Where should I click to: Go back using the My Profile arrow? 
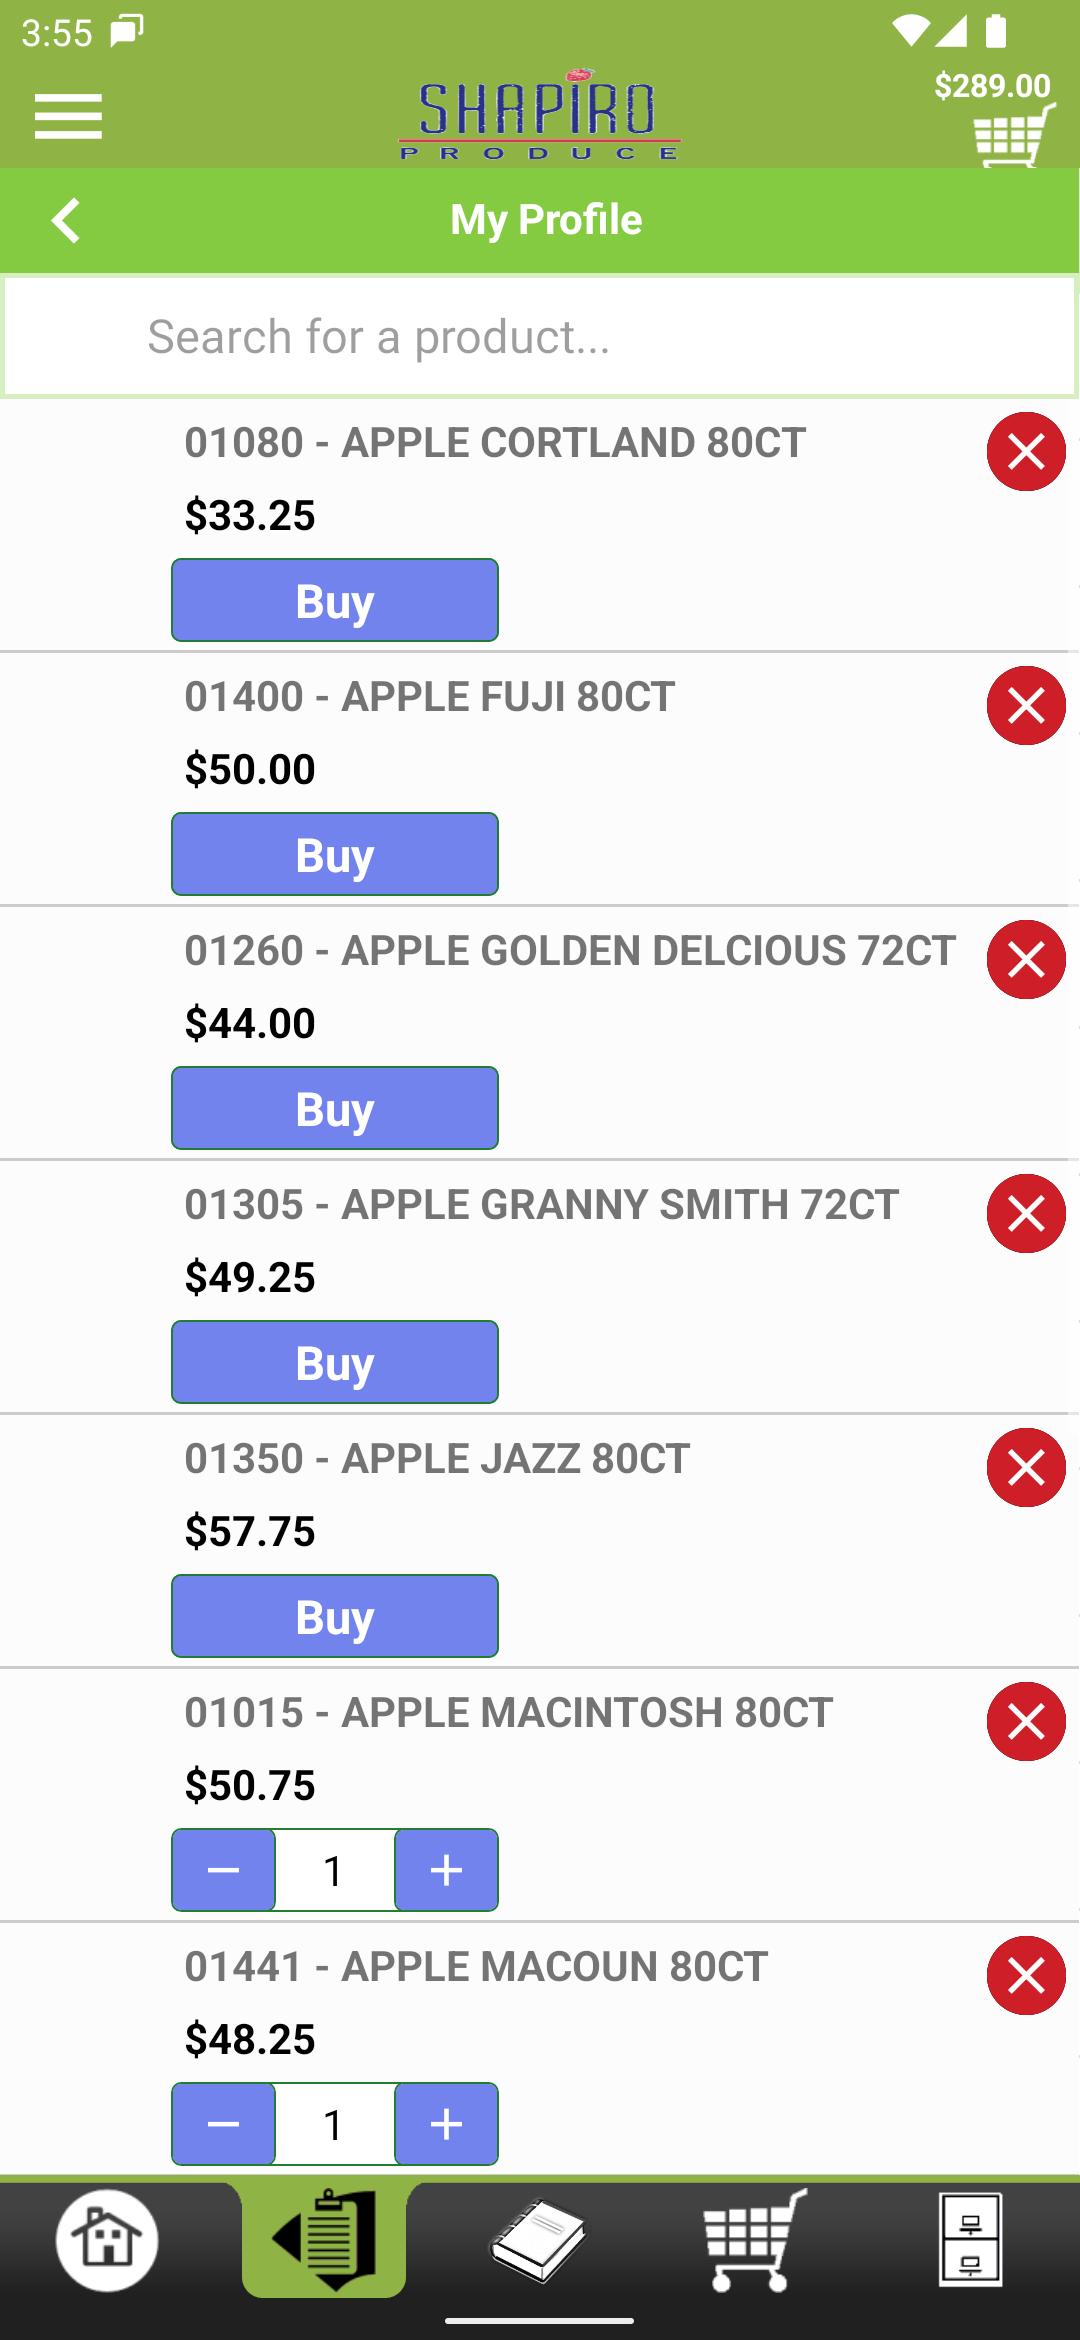click(66, 220)
